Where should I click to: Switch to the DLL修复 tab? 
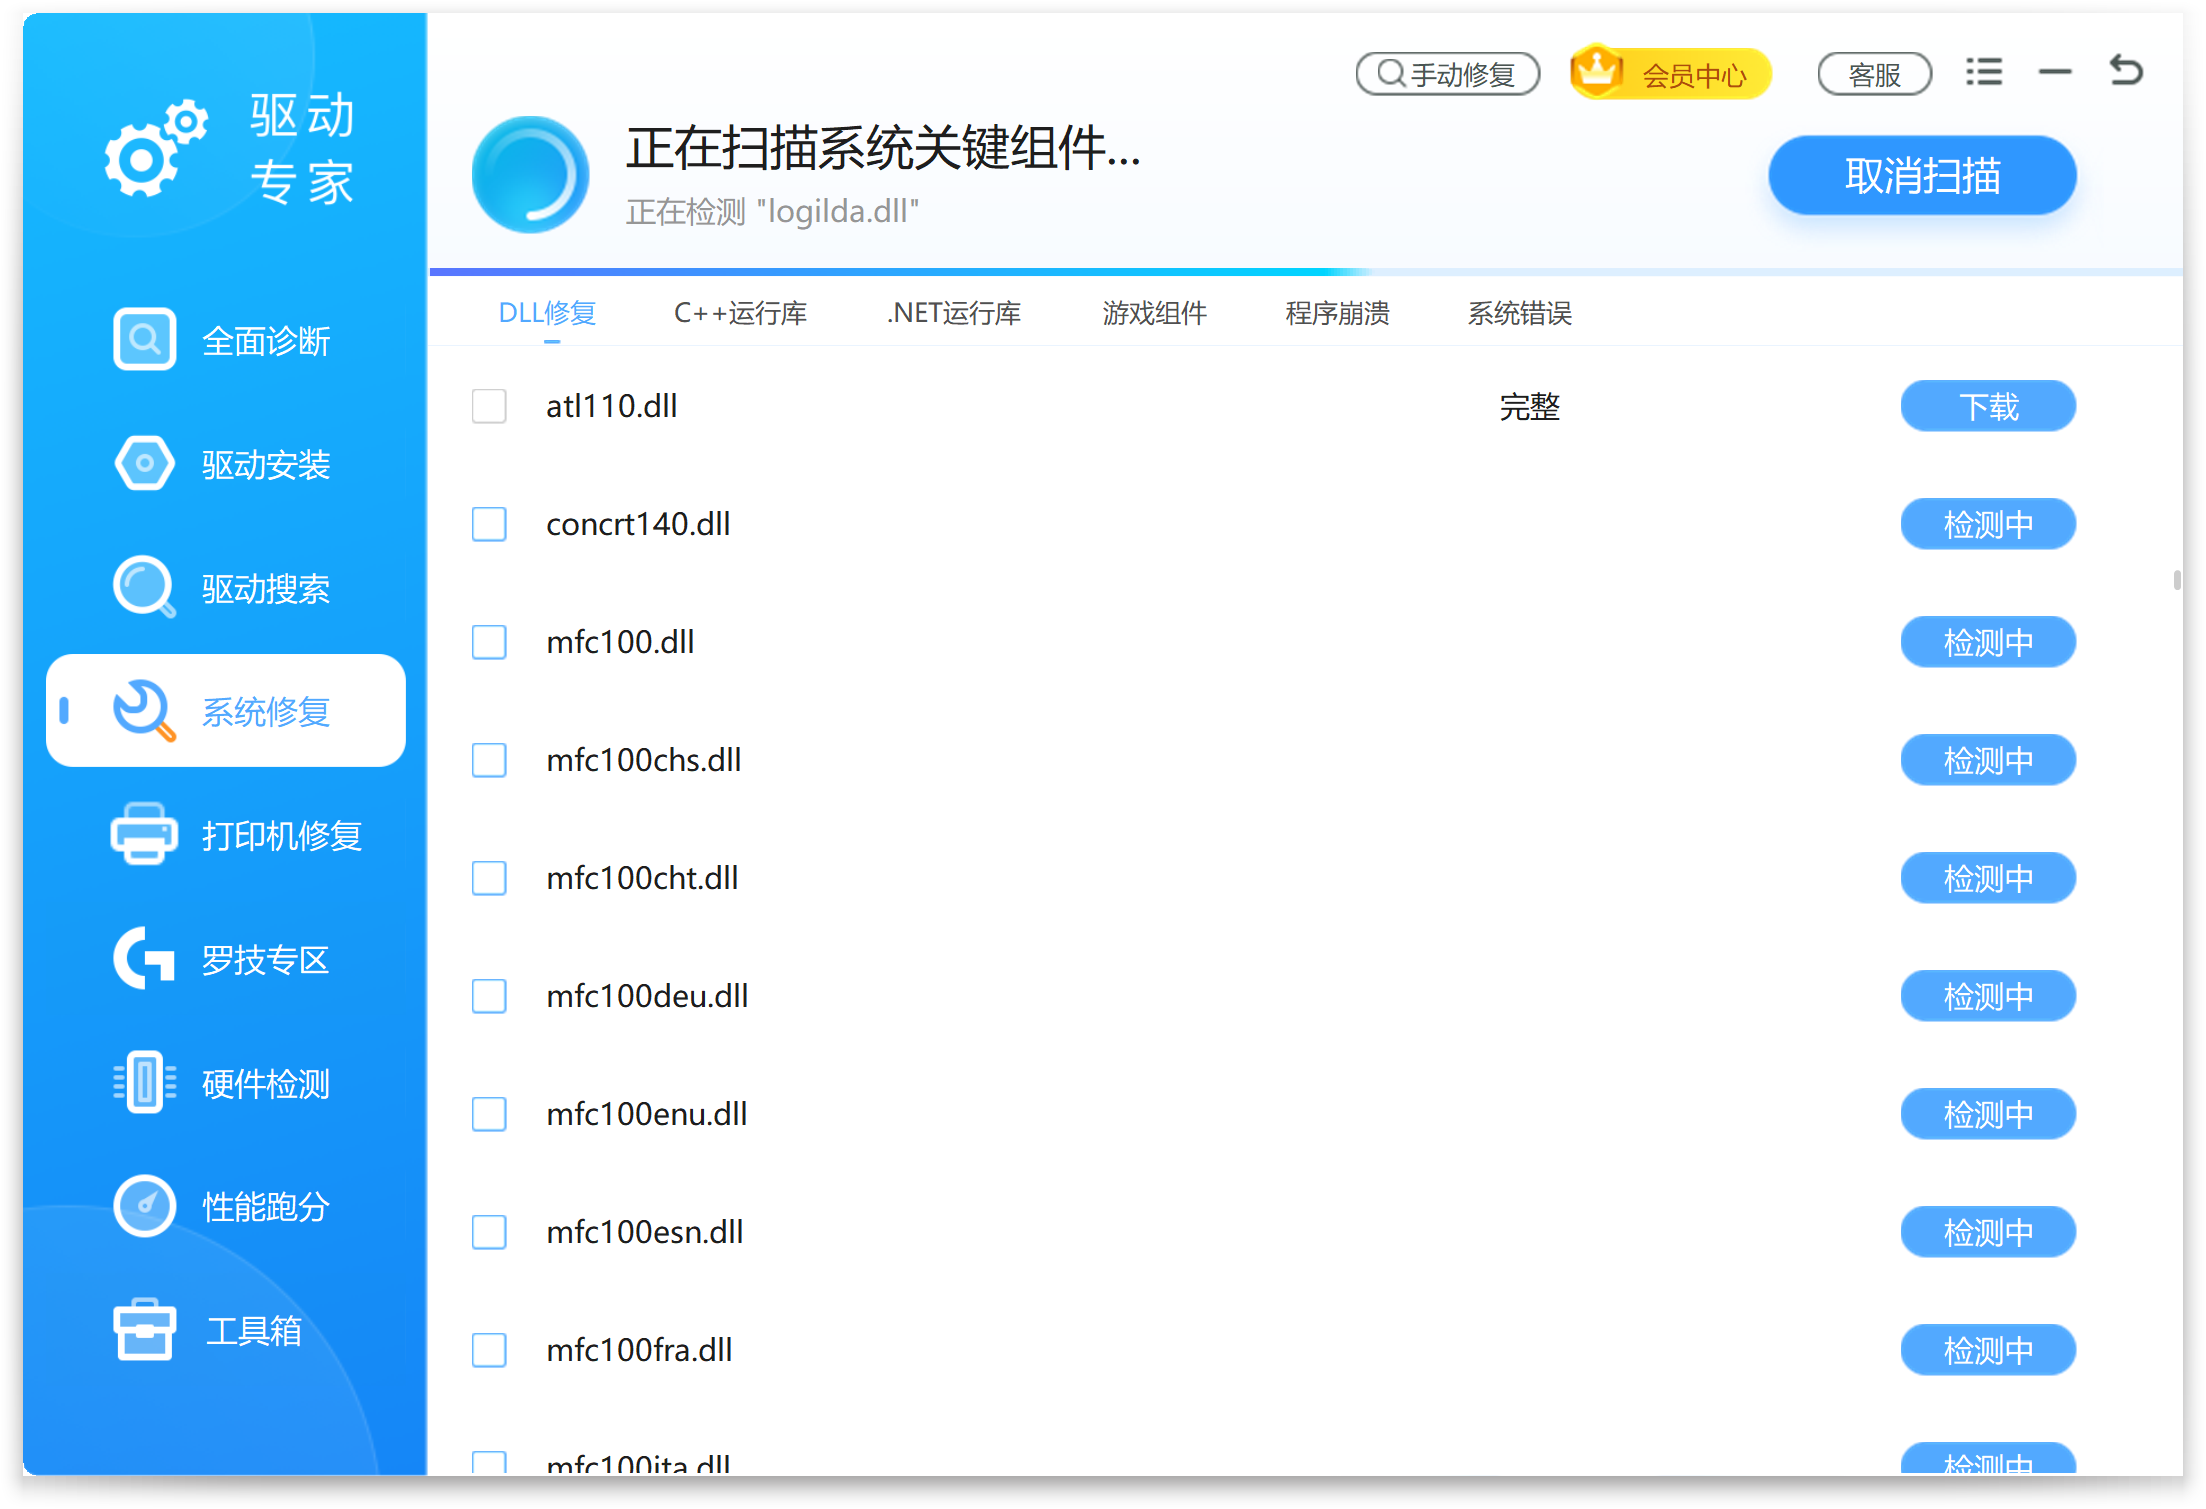[548, 313]
